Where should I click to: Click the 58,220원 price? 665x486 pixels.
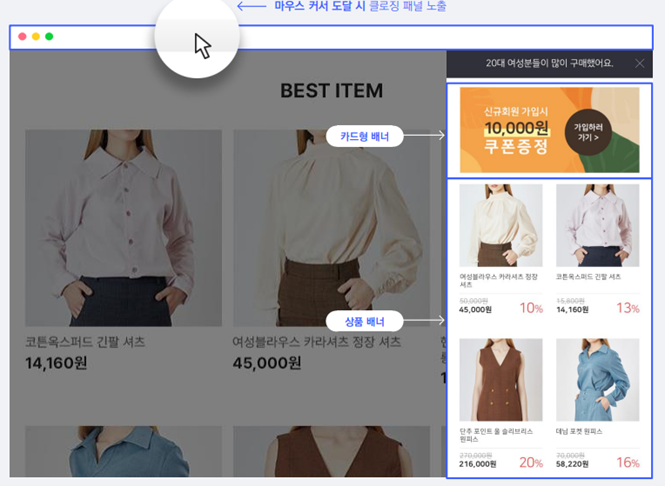572,464
